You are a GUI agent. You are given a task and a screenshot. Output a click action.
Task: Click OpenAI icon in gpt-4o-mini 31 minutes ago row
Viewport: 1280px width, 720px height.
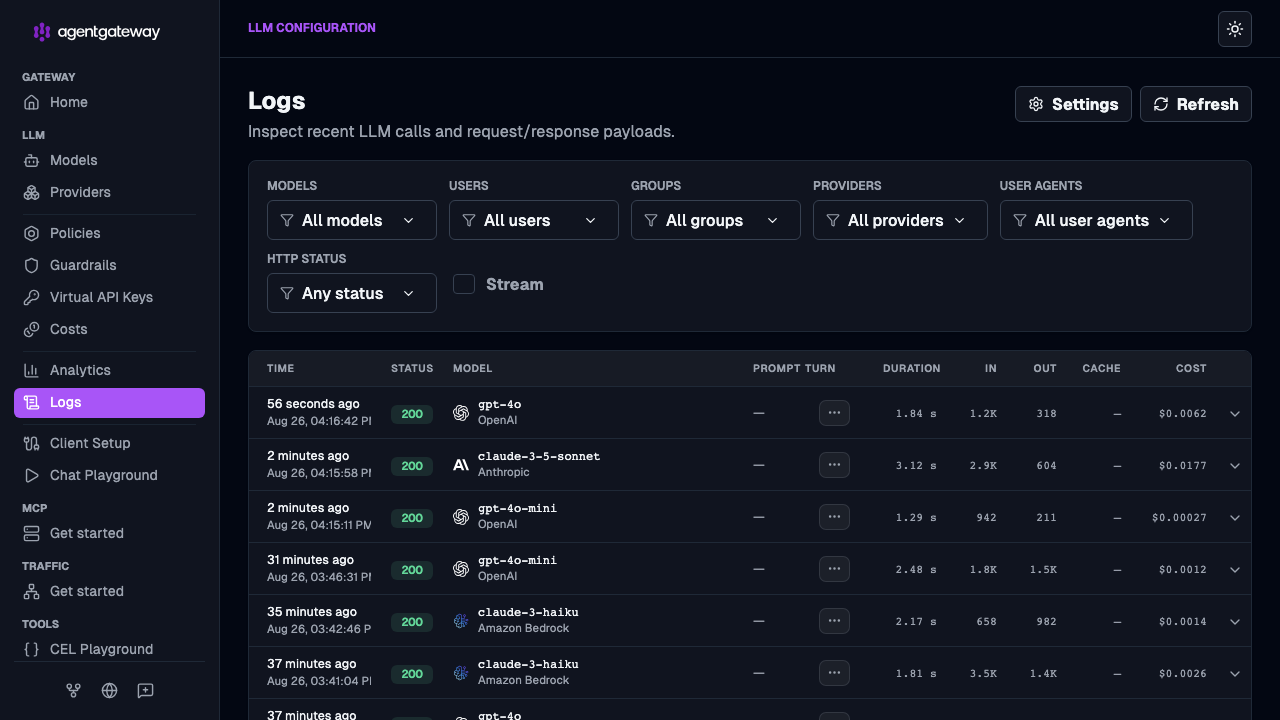[x=461, y=569]
